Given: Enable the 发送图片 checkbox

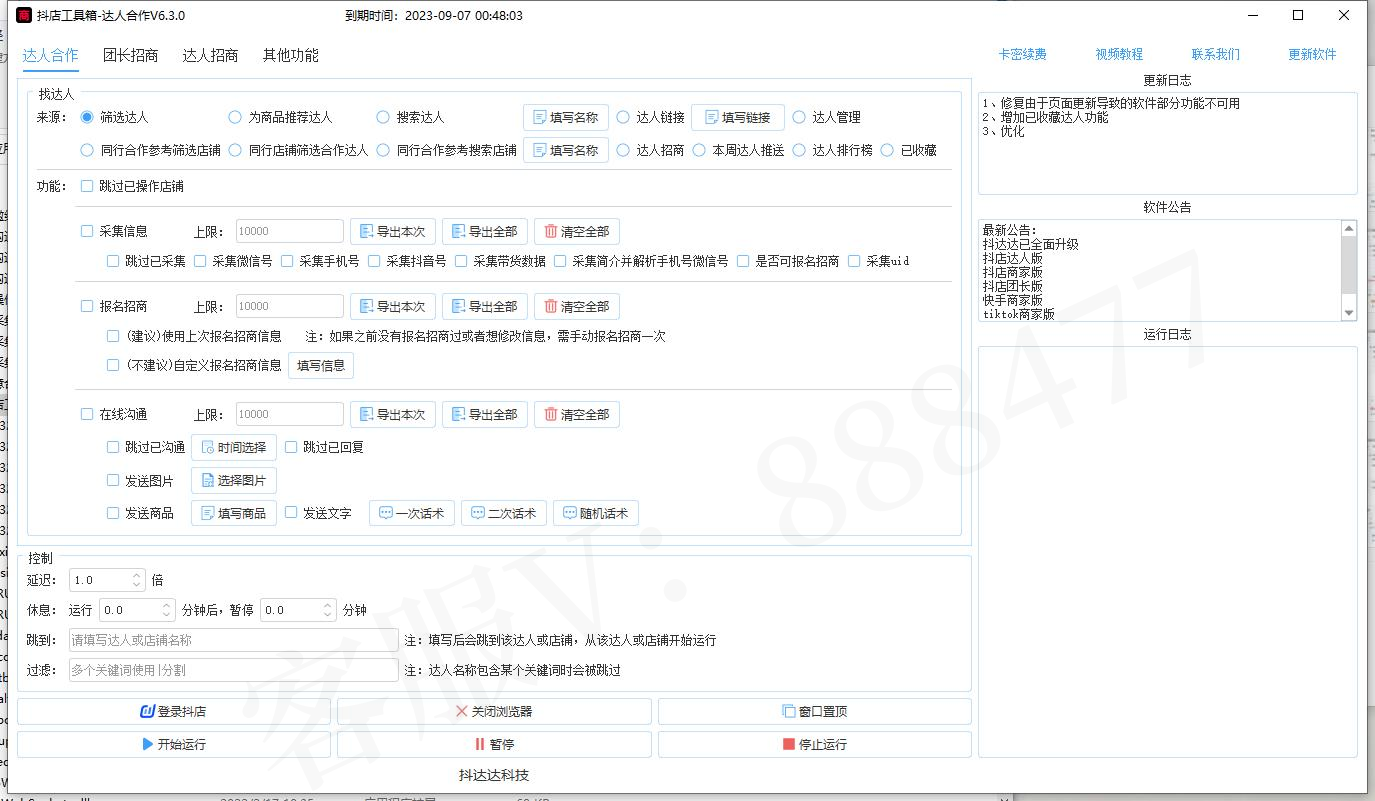Looking at the screenshot, I should (x=113, y=480).
